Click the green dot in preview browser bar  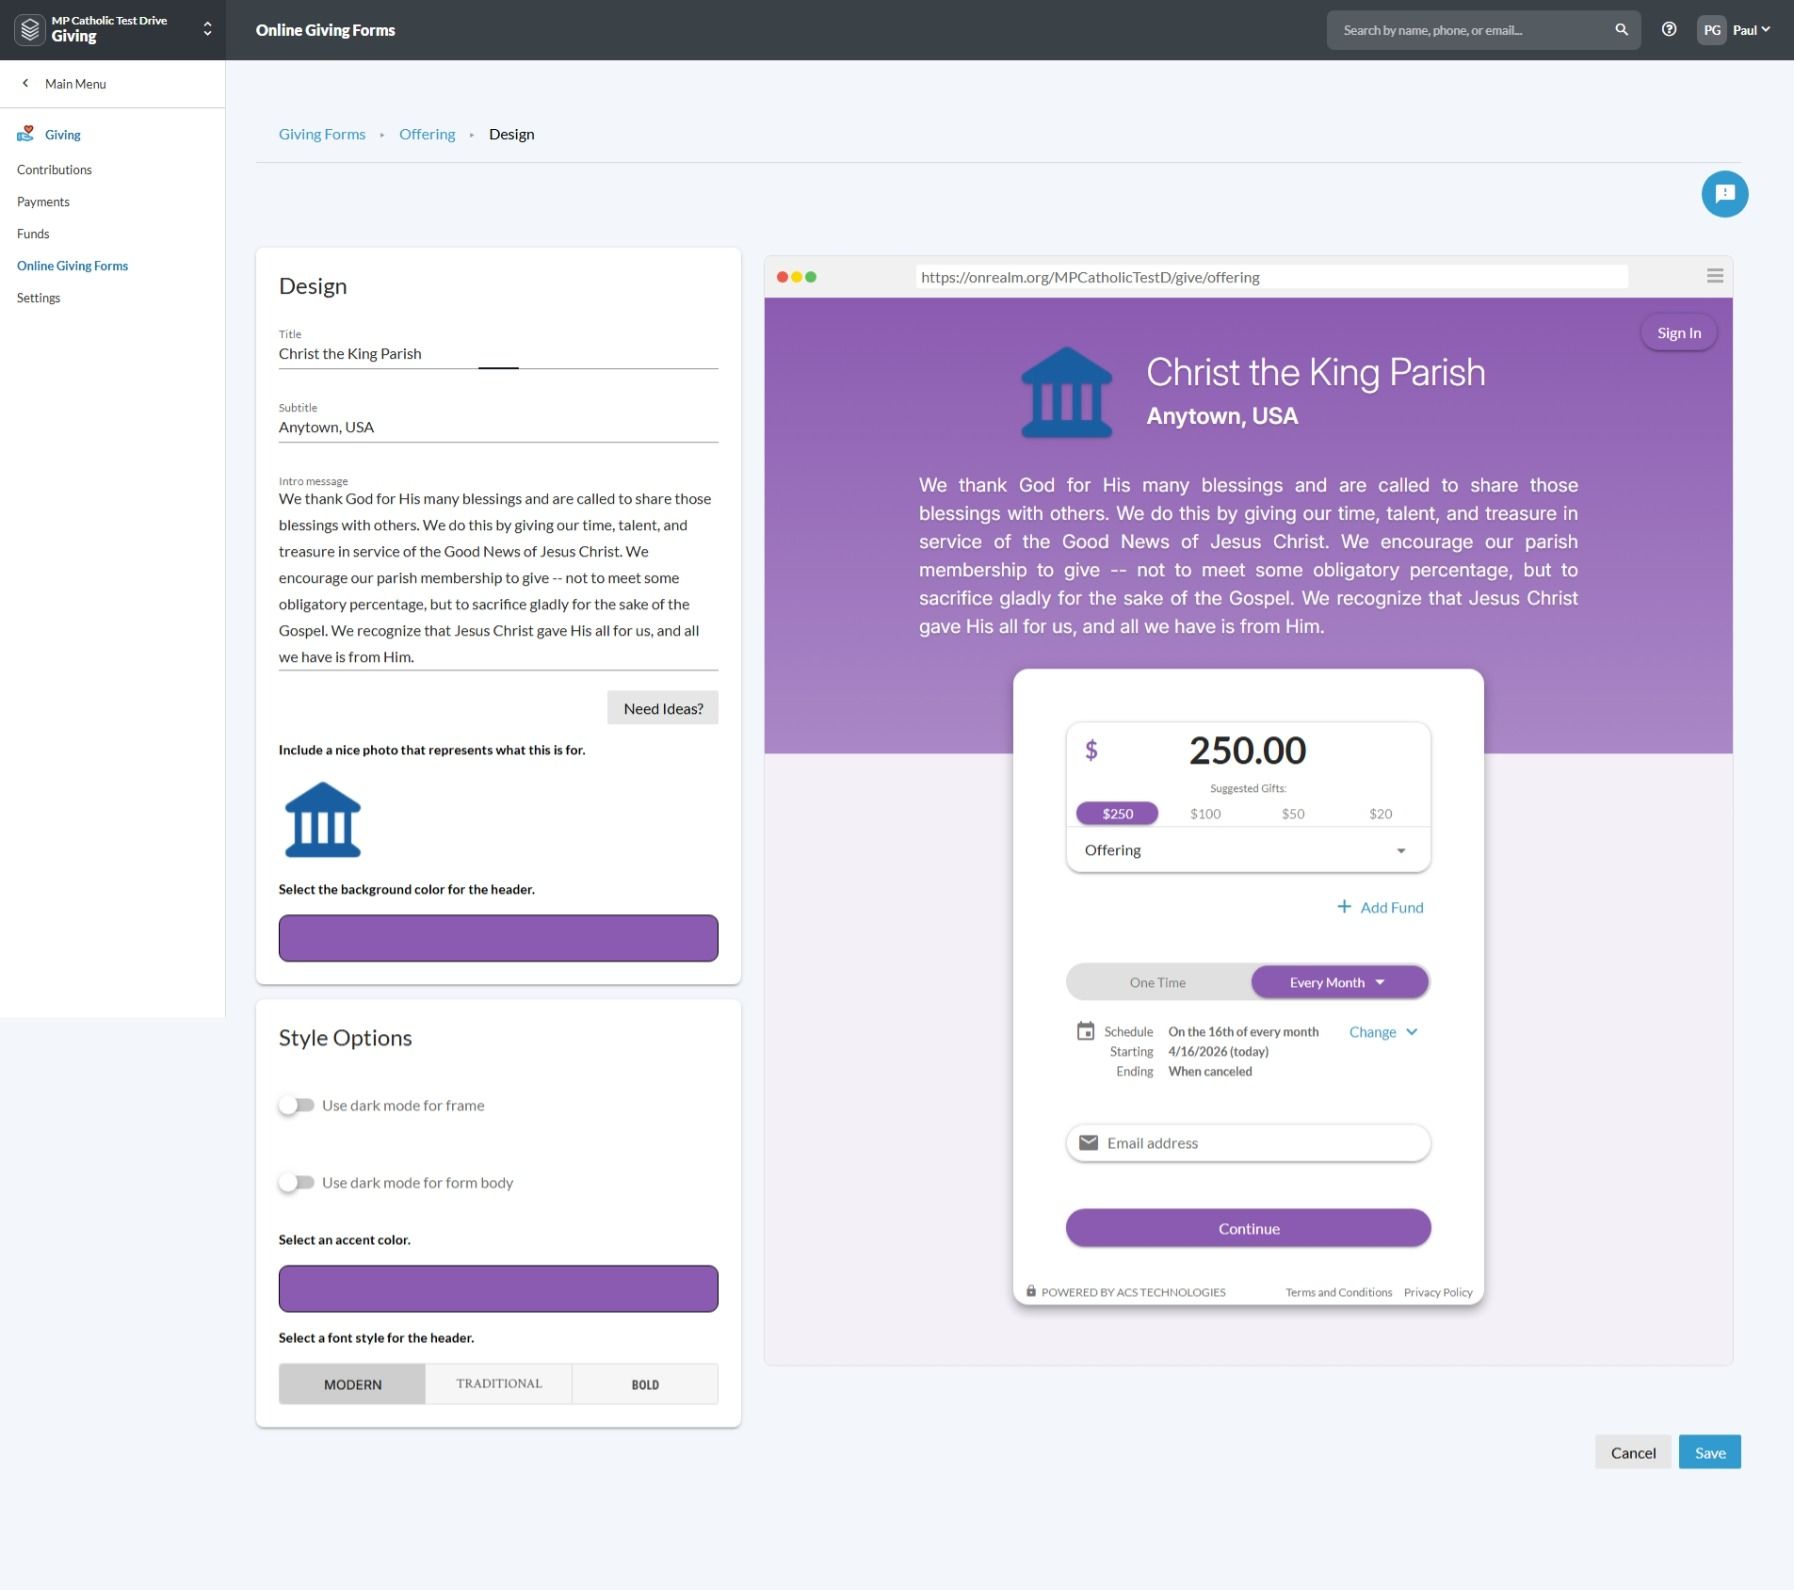[x=811, y=277]
